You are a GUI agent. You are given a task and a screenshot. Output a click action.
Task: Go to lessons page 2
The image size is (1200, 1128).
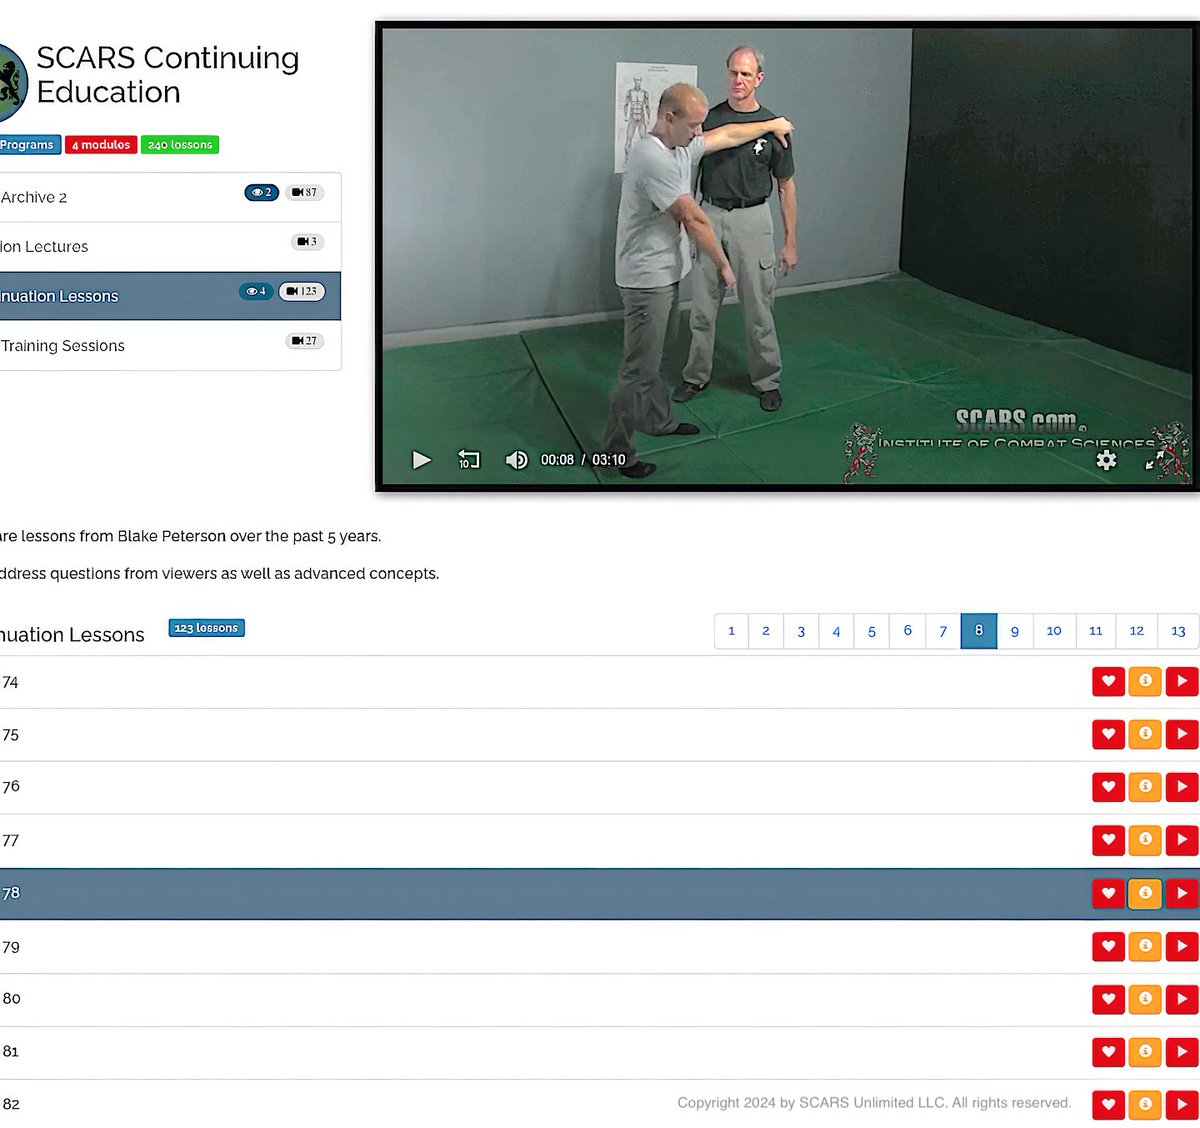tap(766, 631)
